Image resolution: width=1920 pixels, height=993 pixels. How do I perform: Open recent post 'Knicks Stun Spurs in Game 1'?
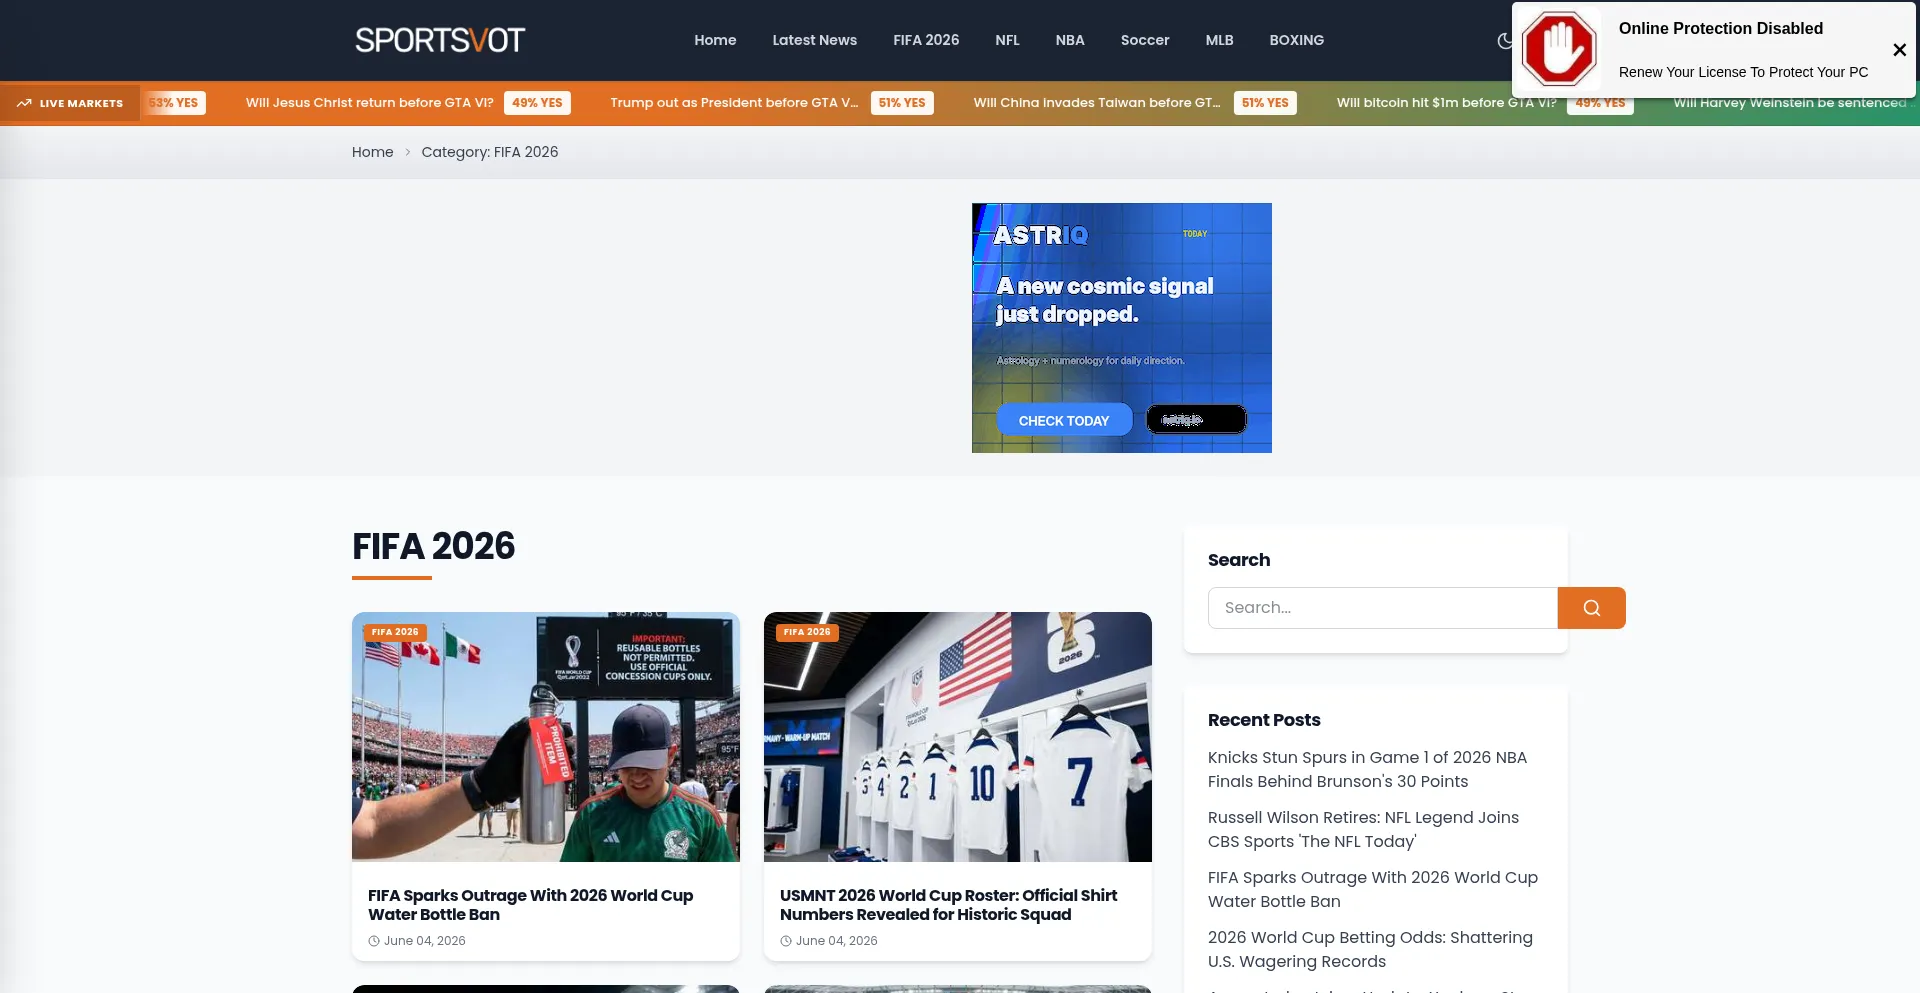[x=1367, y=770]
